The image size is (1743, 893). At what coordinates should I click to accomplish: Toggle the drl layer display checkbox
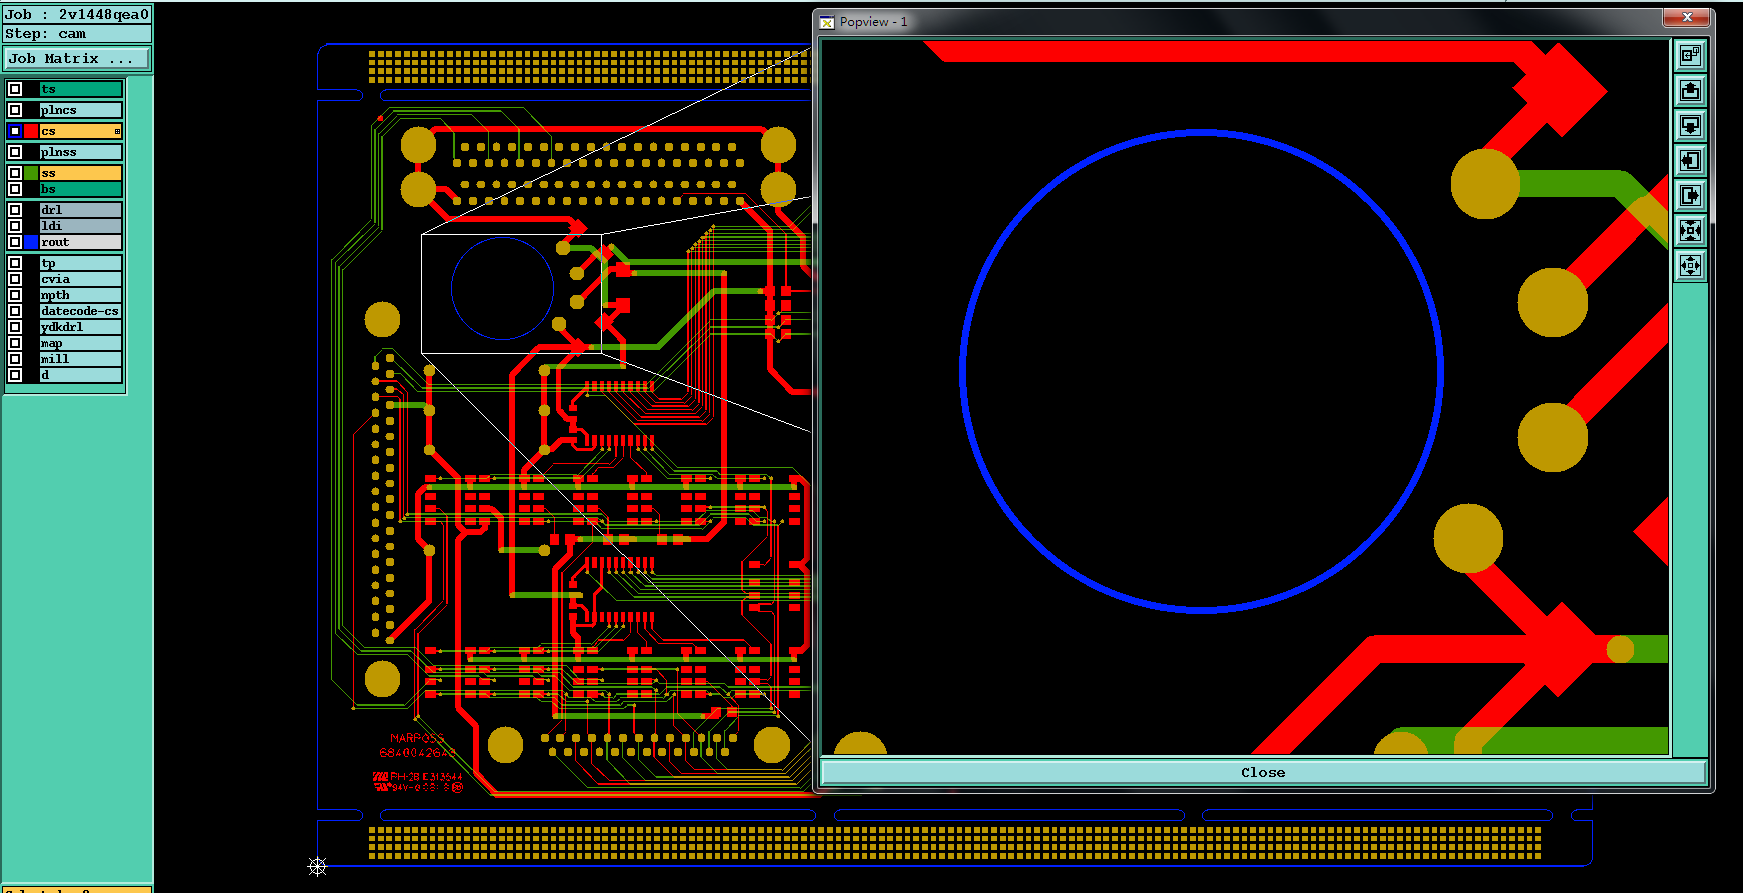[15, 210]
